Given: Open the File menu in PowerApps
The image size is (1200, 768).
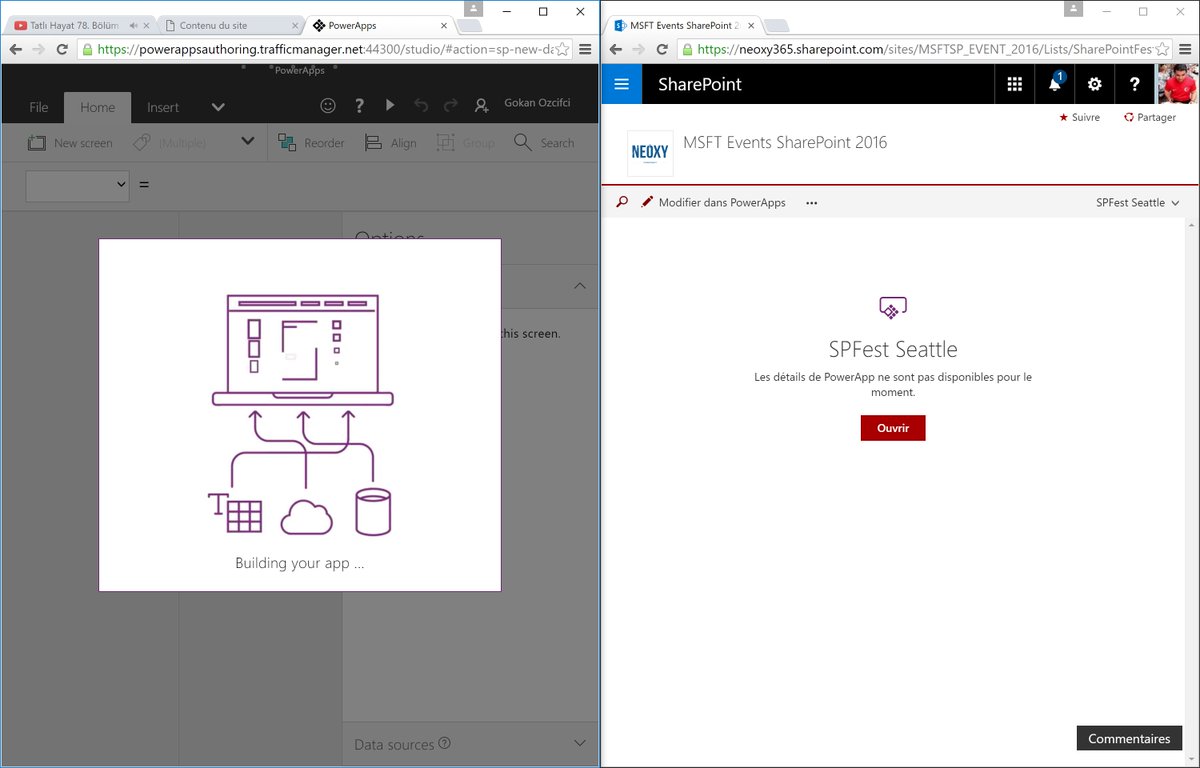Looking at the screenshot, I should [39, 107].
